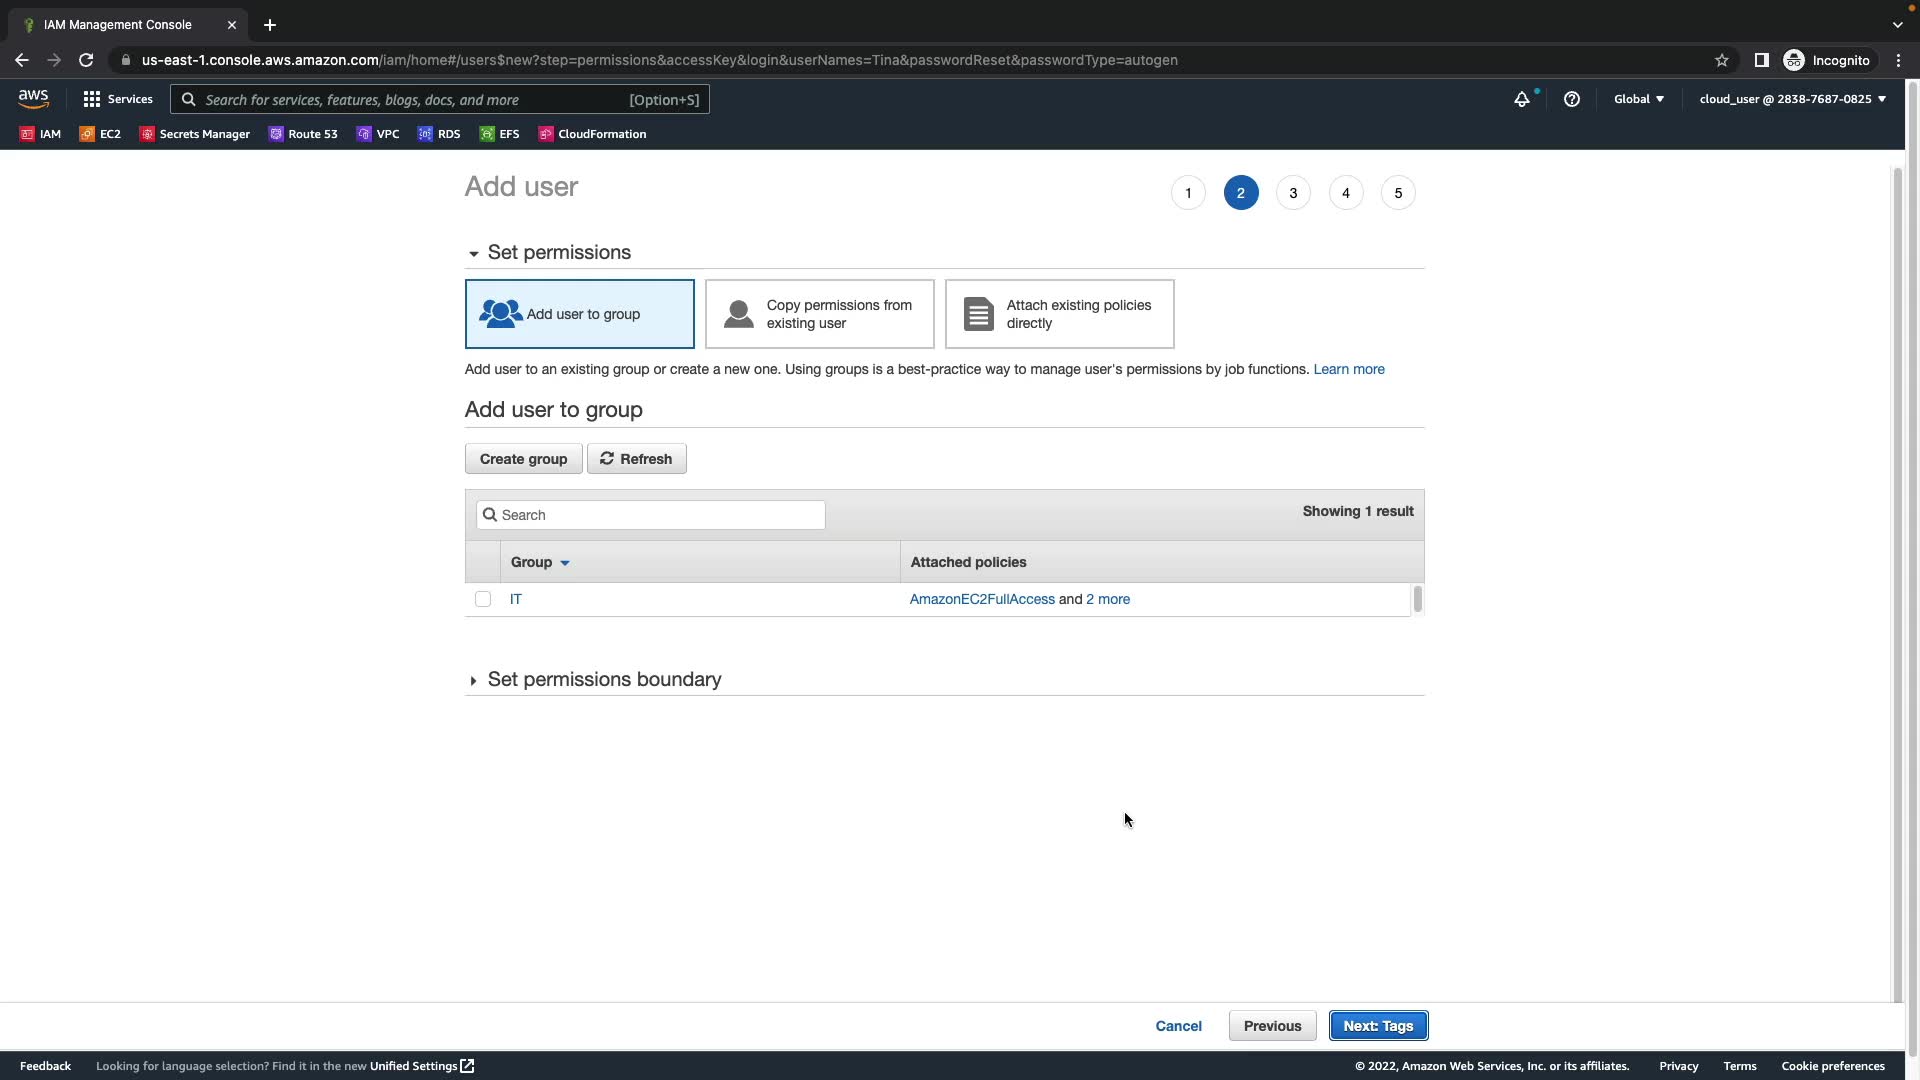The width and height of the screenshot is (1920, 1080).
Task: Open the Global region dropdown
Action: [x=1638, y=99]
